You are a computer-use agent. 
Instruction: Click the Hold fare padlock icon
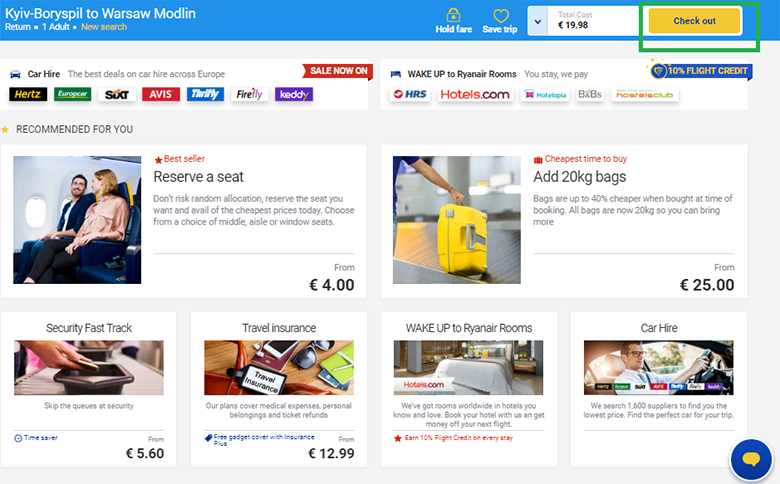coord(453,15)
